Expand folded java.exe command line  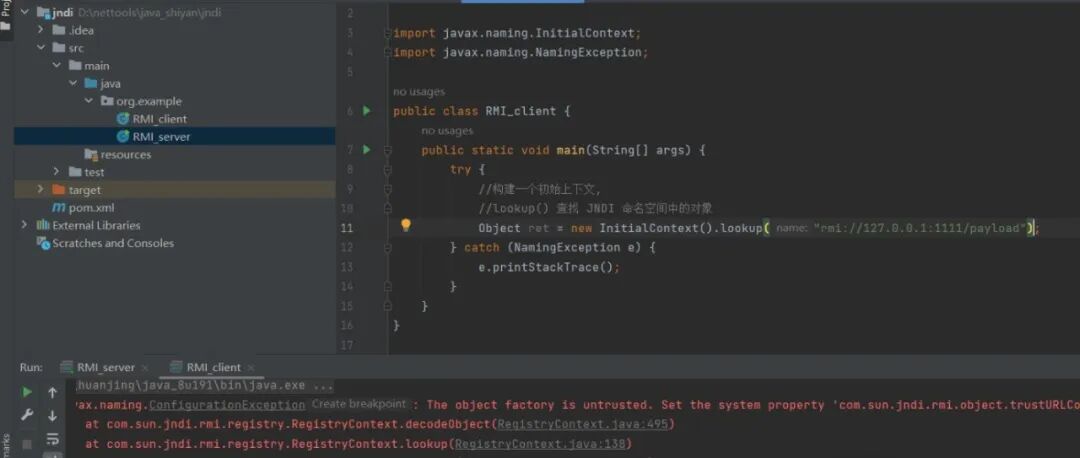(x=205, y=386)
